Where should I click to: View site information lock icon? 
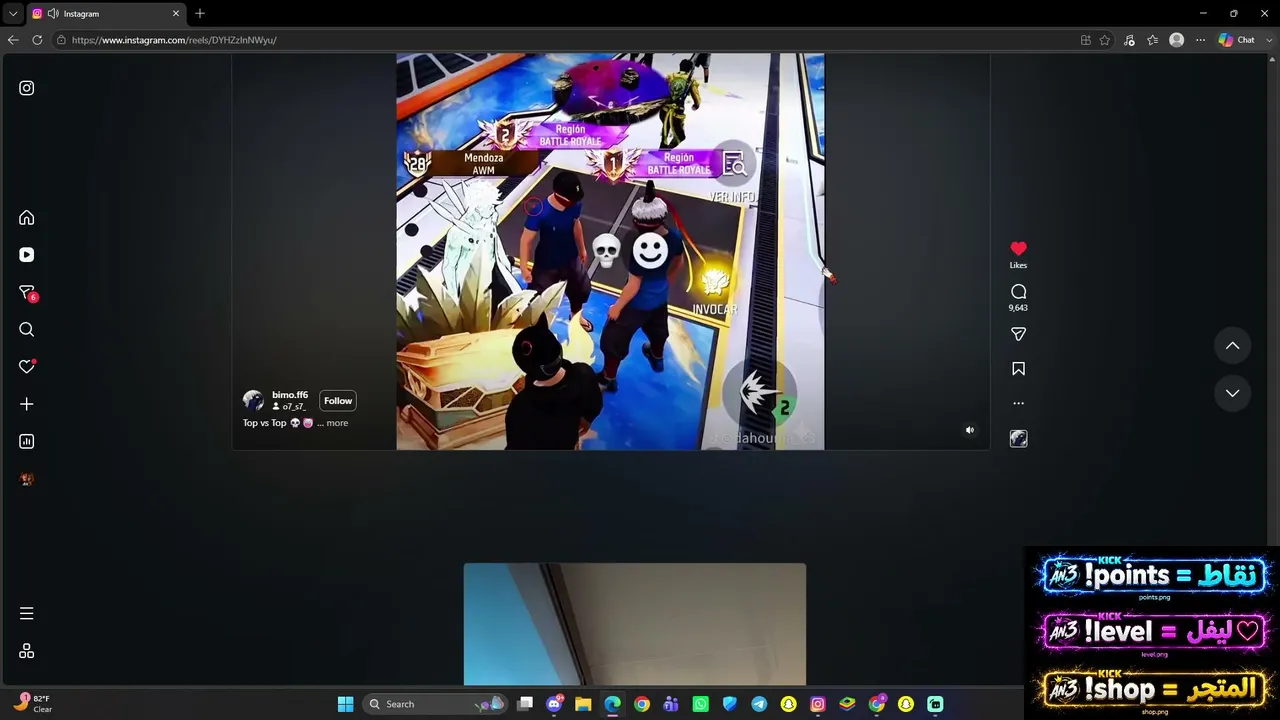(61, 40)
